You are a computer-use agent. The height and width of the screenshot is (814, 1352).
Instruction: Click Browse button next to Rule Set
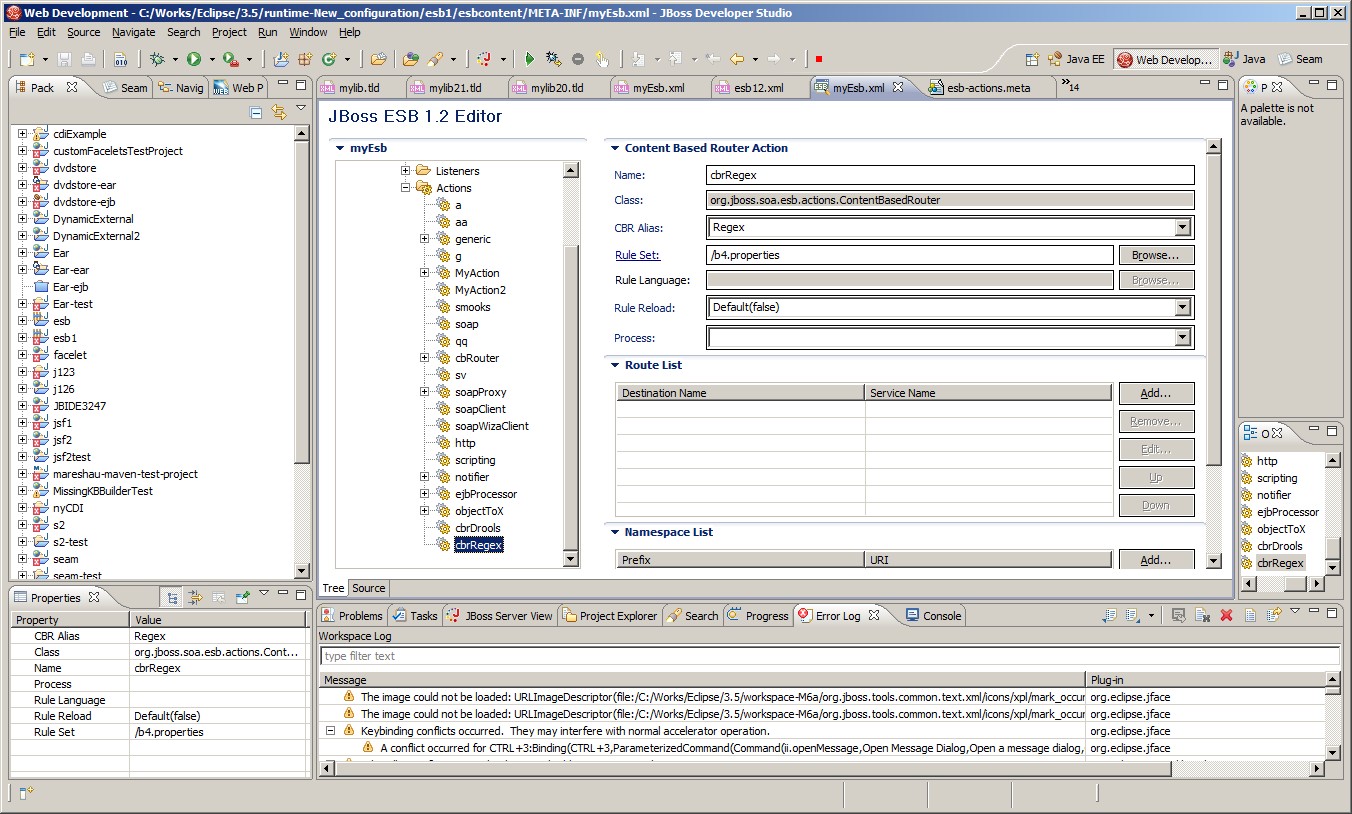pos(1155,255)
